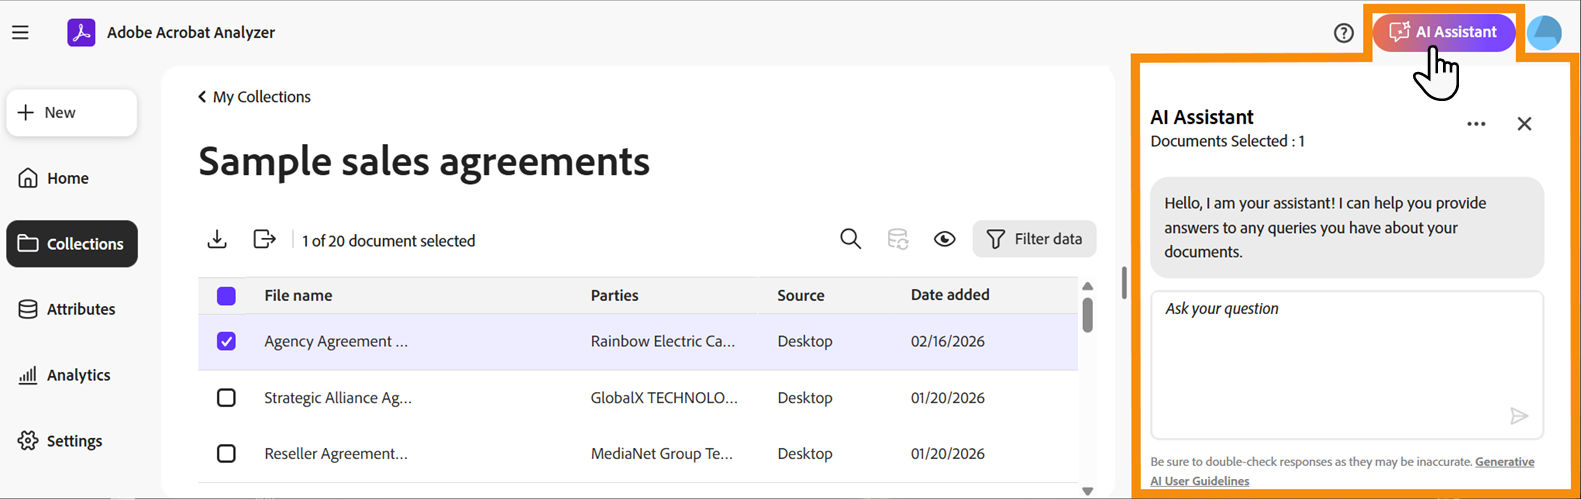The width and height of the screenshot is (1581, 500).
Task: Click the back chevron before My Collections
Action: pyautogui.click(x=202, y=97)
